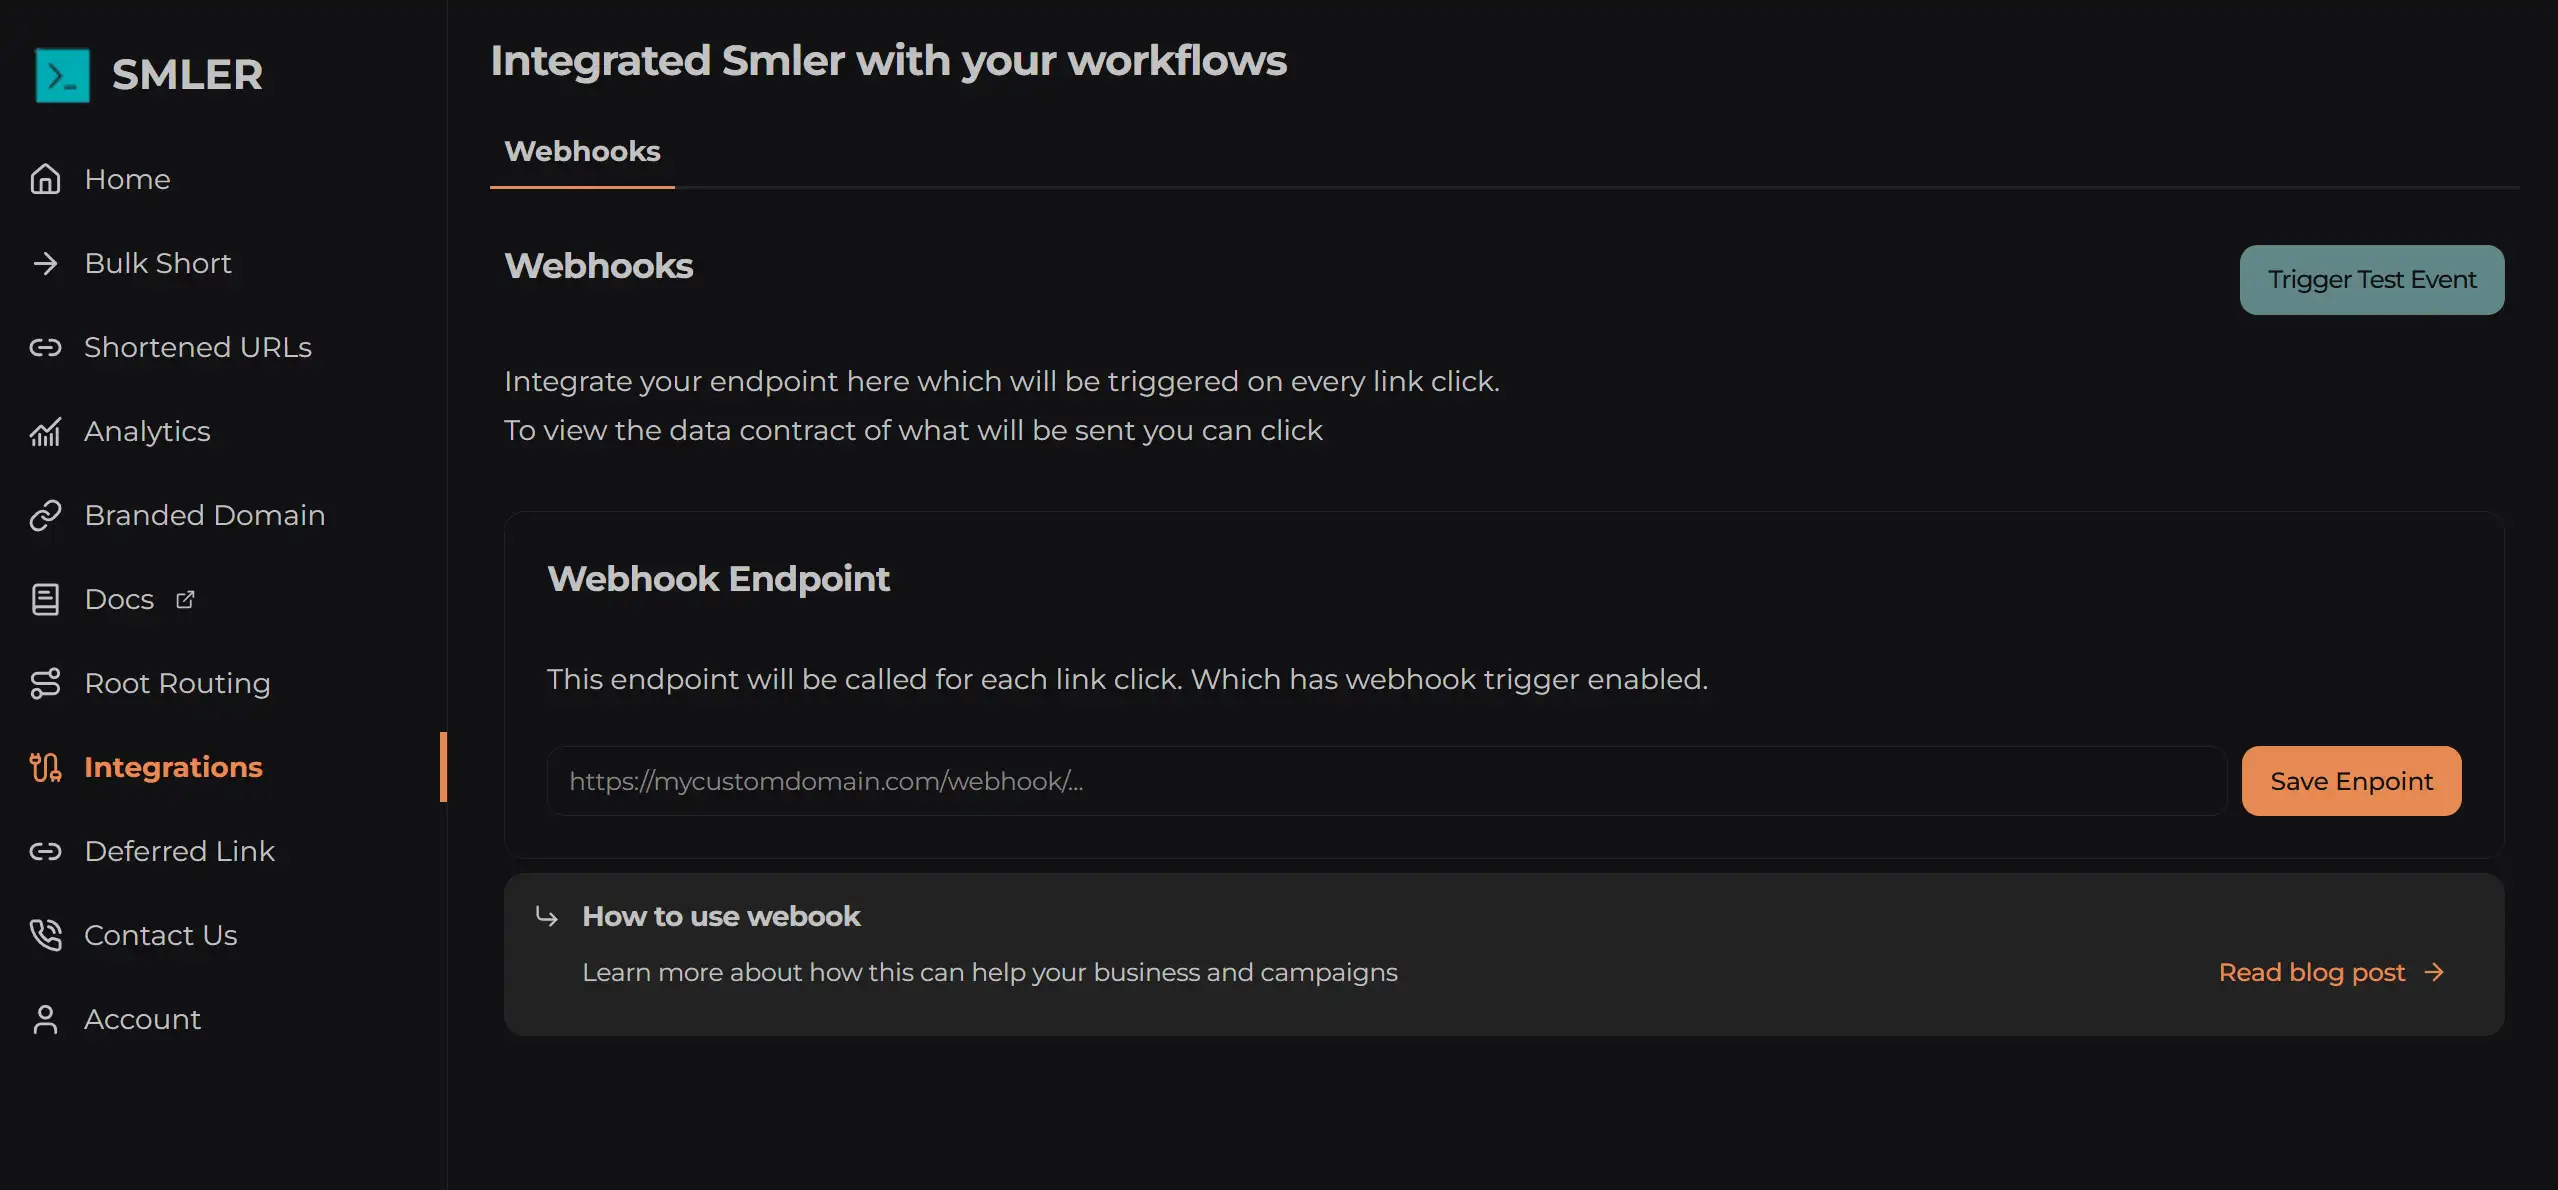Focus the webhook endpoint URL field
Screen dimensions: 2558x1190
(1385, 781)
